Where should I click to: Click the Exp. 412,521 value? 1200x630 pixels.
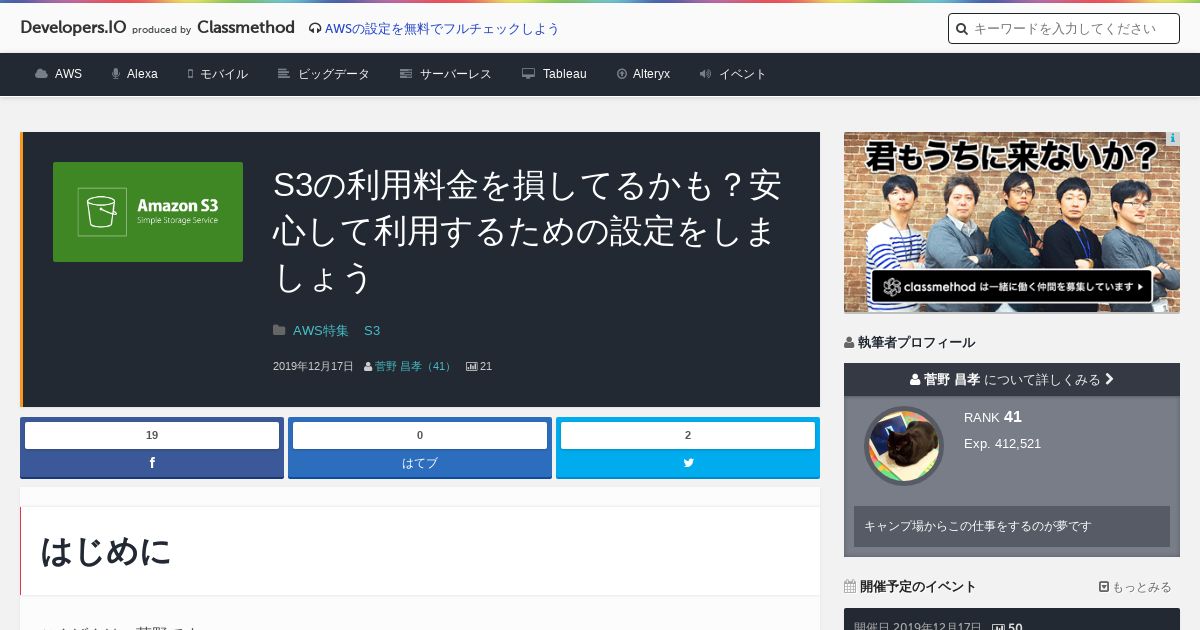[1003, 443]
